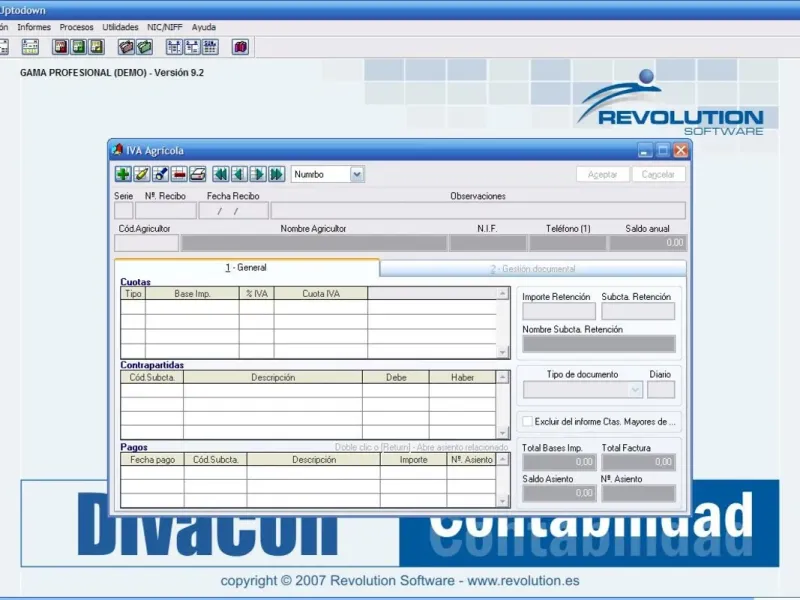Click the Aceptar button

[x=603, y=174]
